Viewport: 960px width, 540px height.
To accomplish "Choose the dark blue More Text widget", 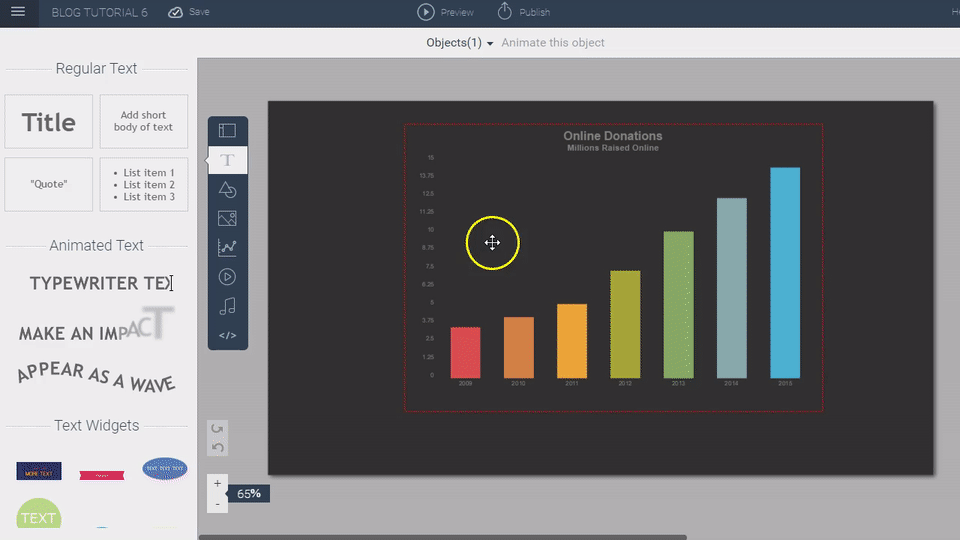I will pyautogui.click(x=39, y=471).
